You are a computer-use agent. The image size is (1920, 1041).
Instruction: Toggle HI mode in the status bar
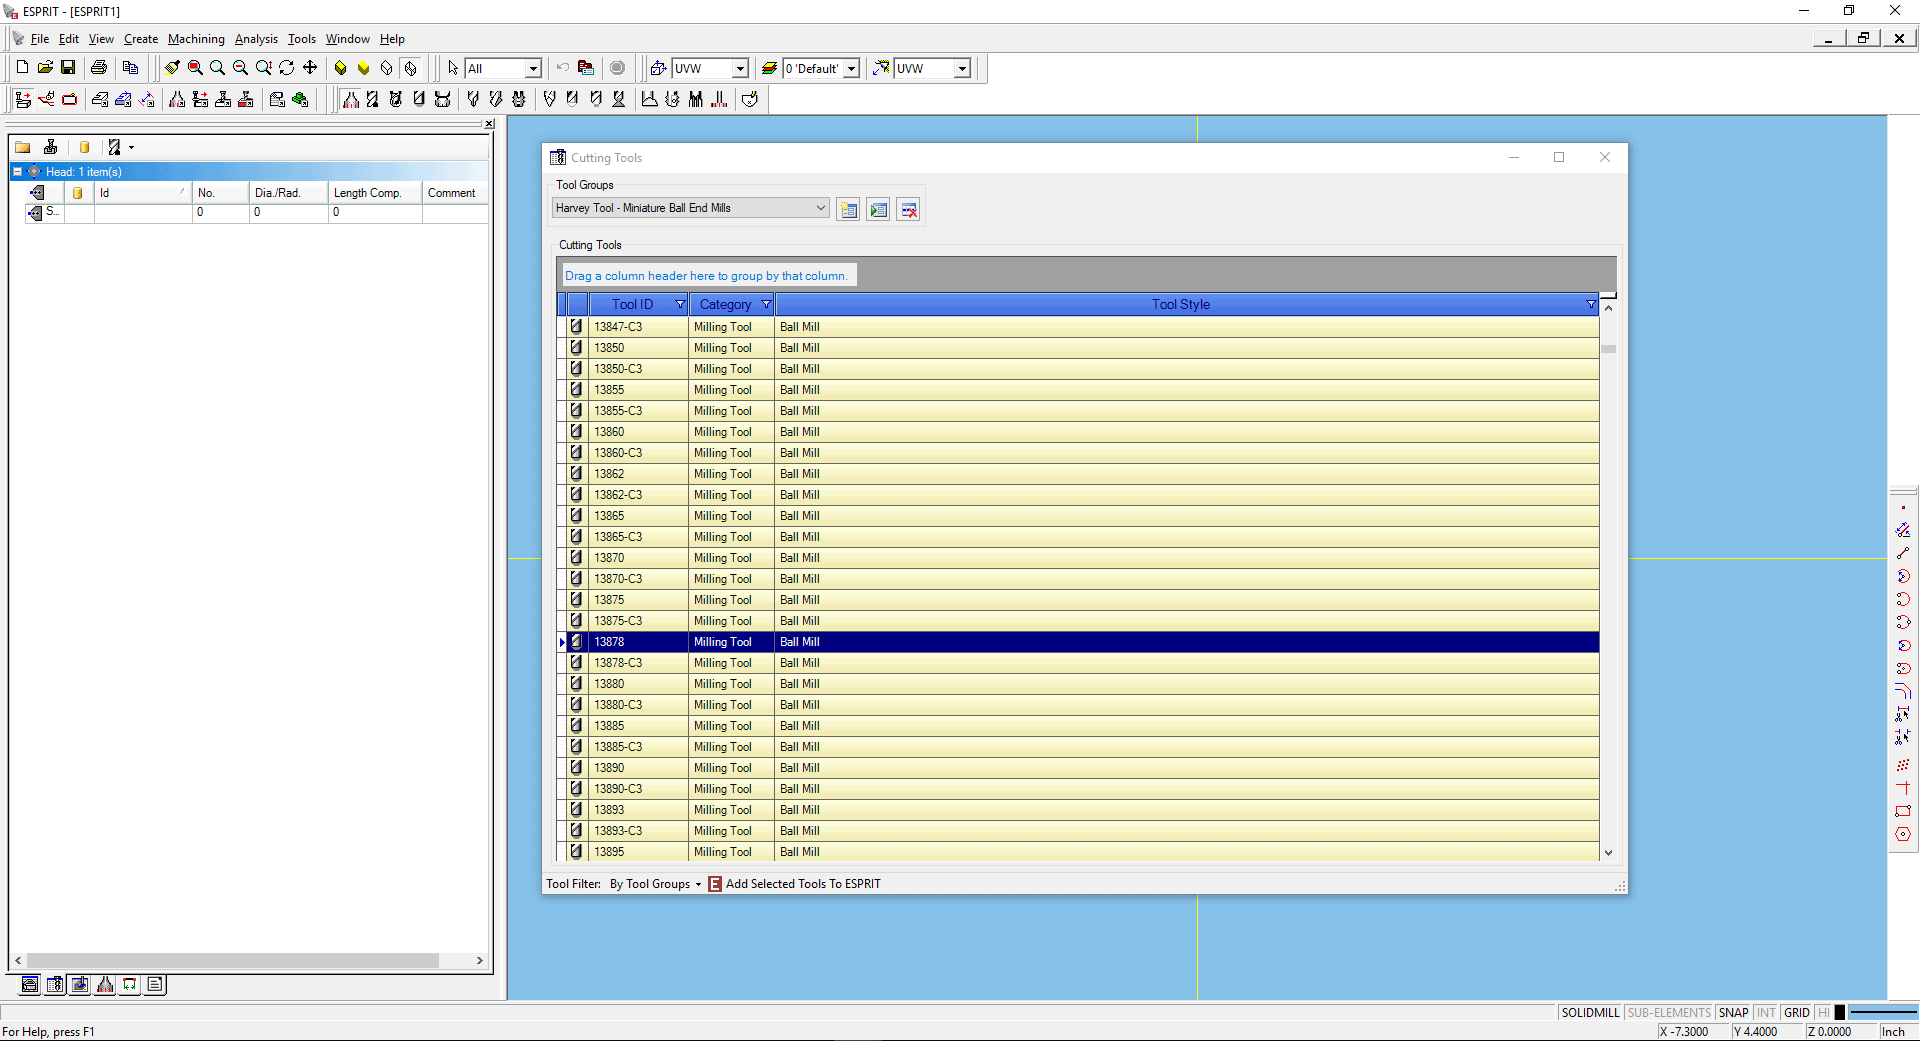(1823, 1013)
